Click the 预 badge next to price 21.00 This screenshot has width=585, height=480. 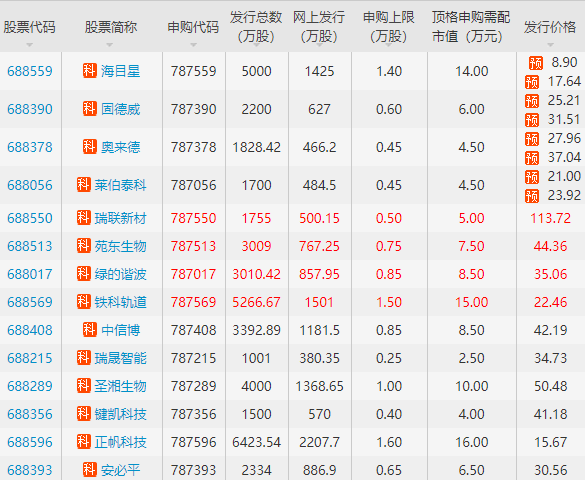532,177
